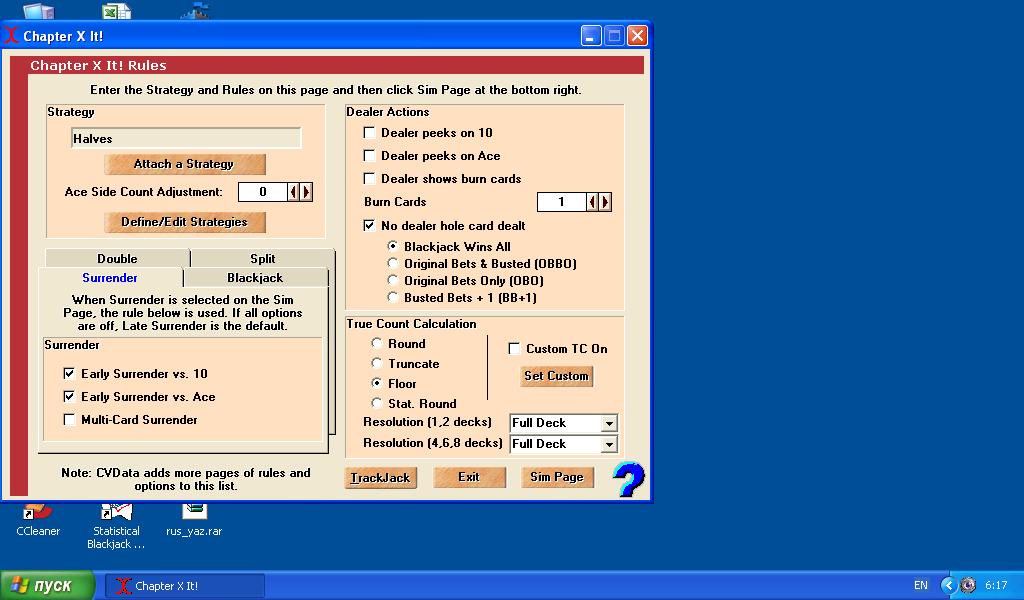Click the Excel file icon on desktop
The image size is (1024, 600).
click(116, 11)
